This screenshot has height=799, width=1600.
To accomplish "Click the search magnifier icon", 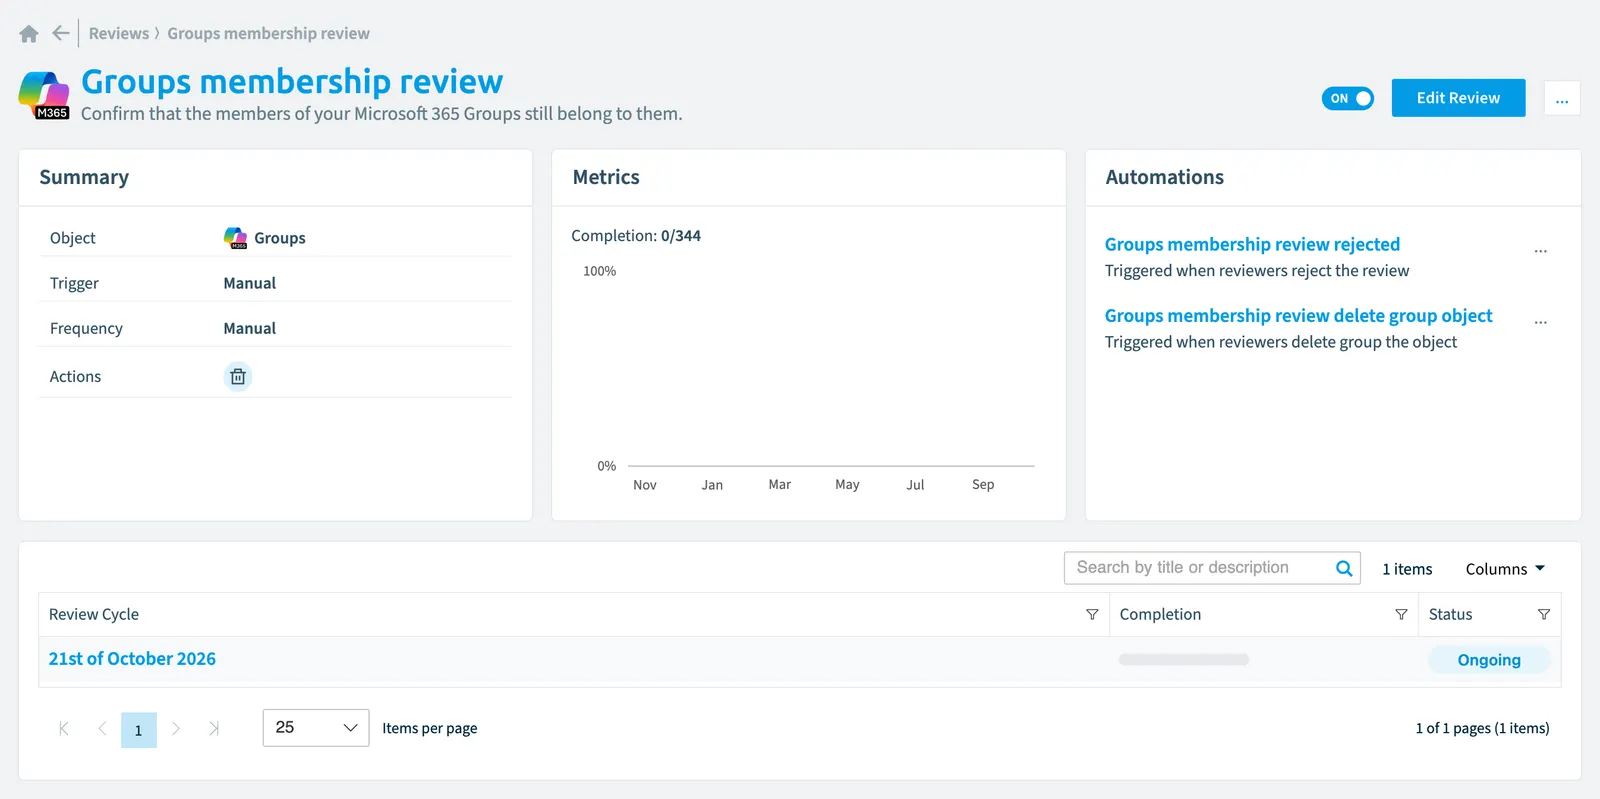I will [1344, 568].
